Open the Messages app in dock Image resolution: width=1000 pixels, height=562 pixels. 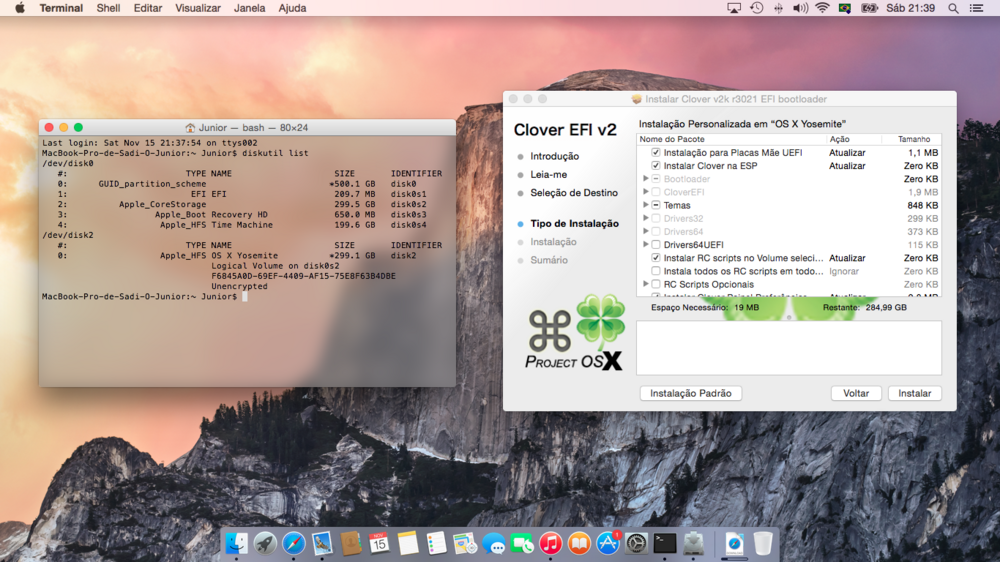tap(493, 543)
